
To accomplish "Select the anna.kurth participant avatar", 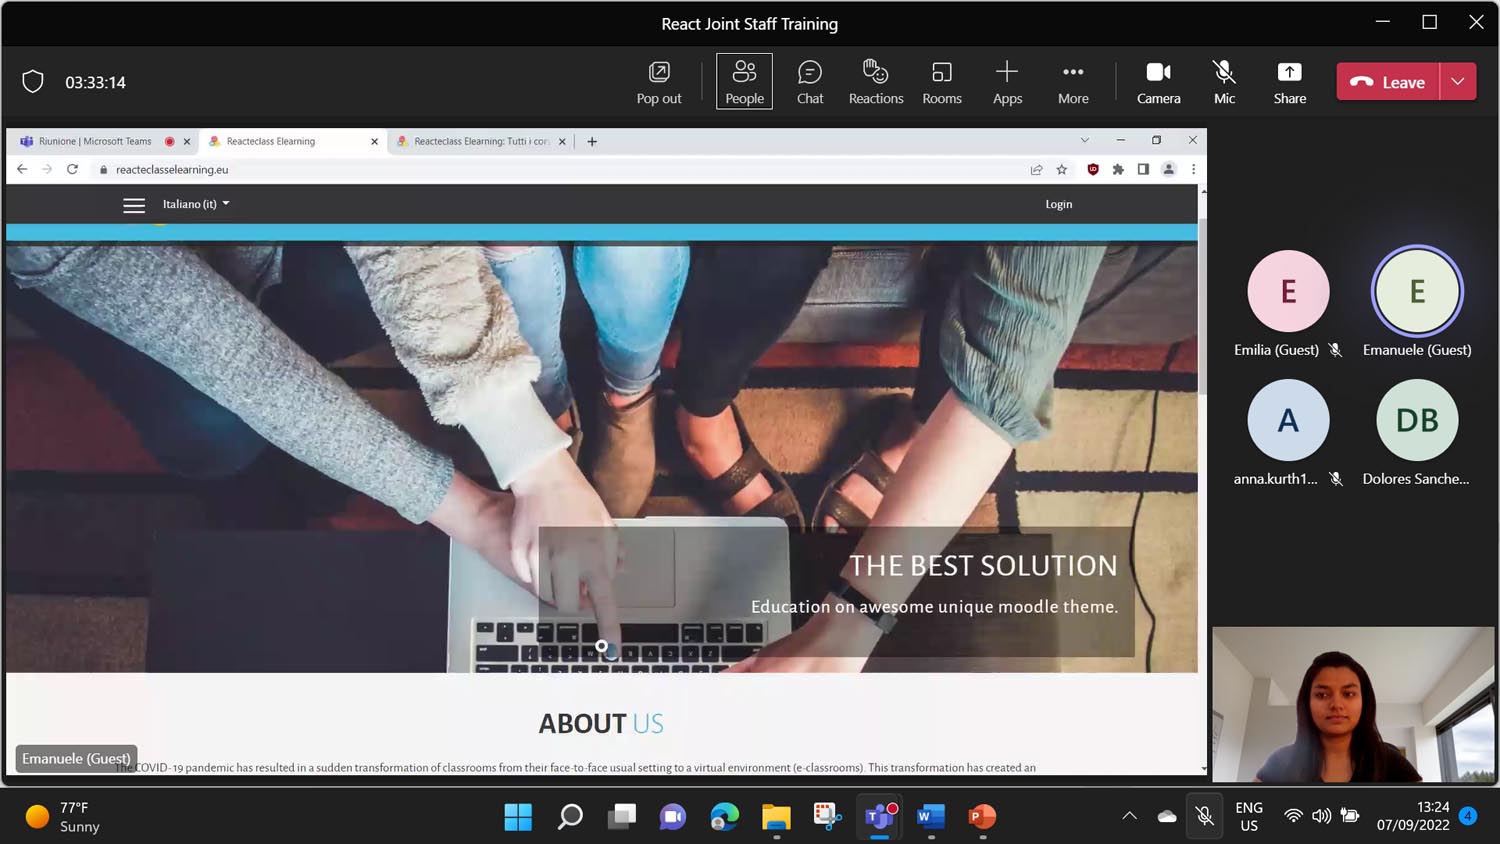I will pos(1288,420).
